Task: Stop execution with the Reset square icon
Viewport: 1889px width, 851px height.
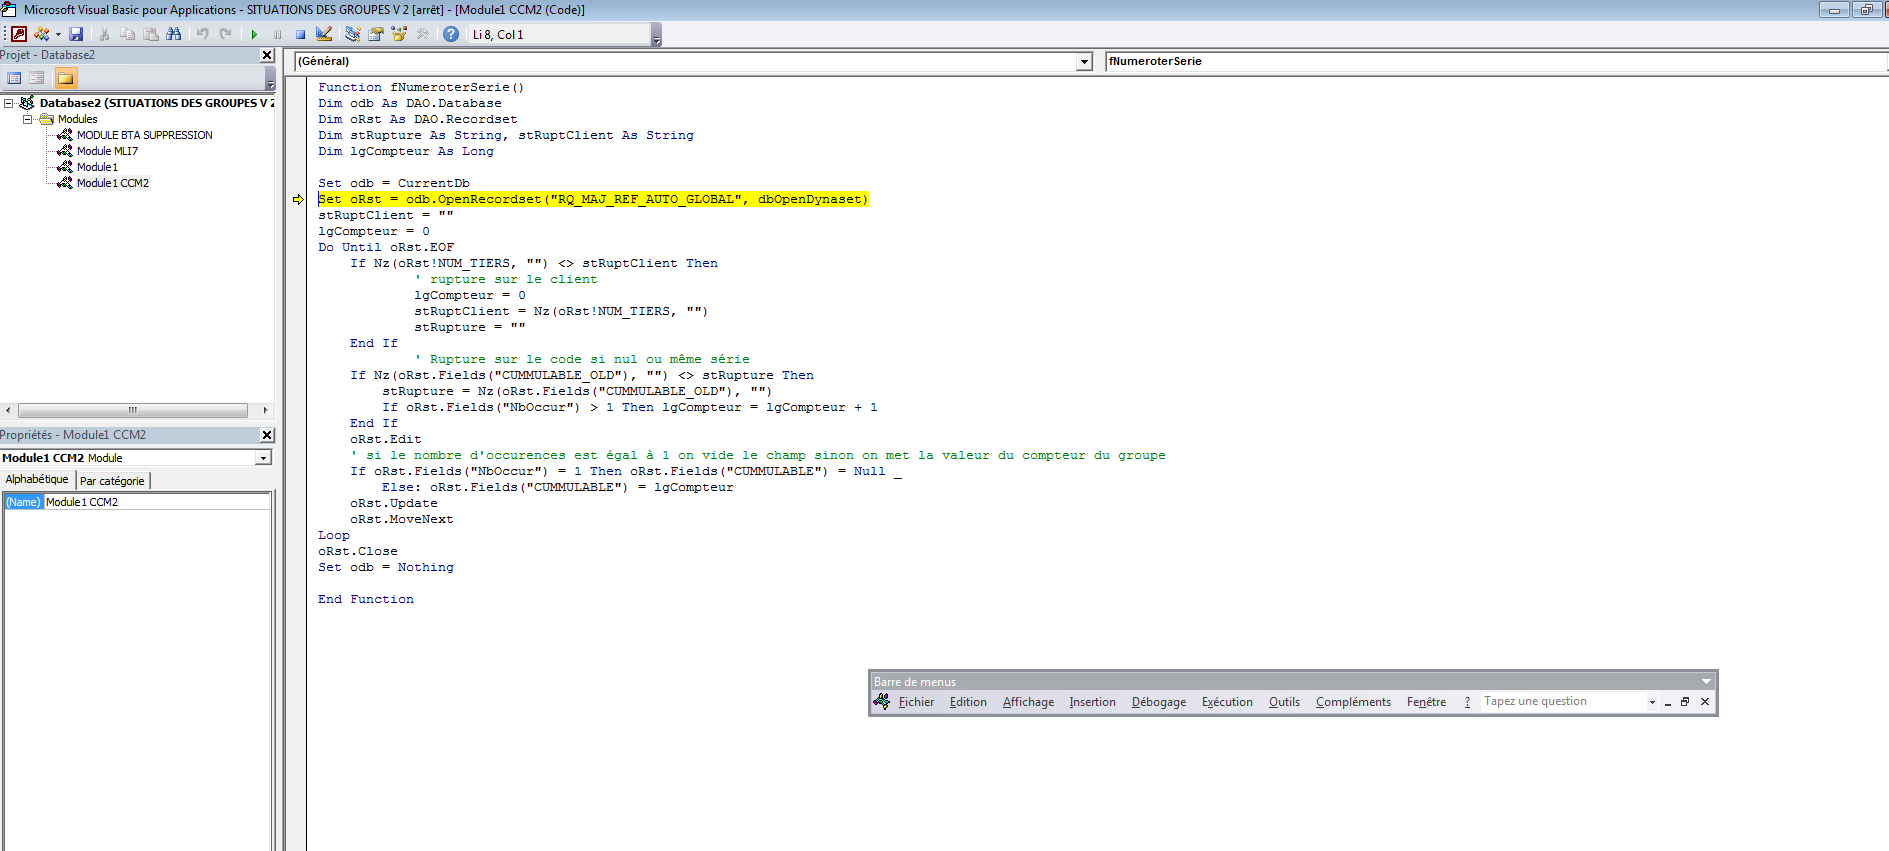Action: tap(300, 34)
